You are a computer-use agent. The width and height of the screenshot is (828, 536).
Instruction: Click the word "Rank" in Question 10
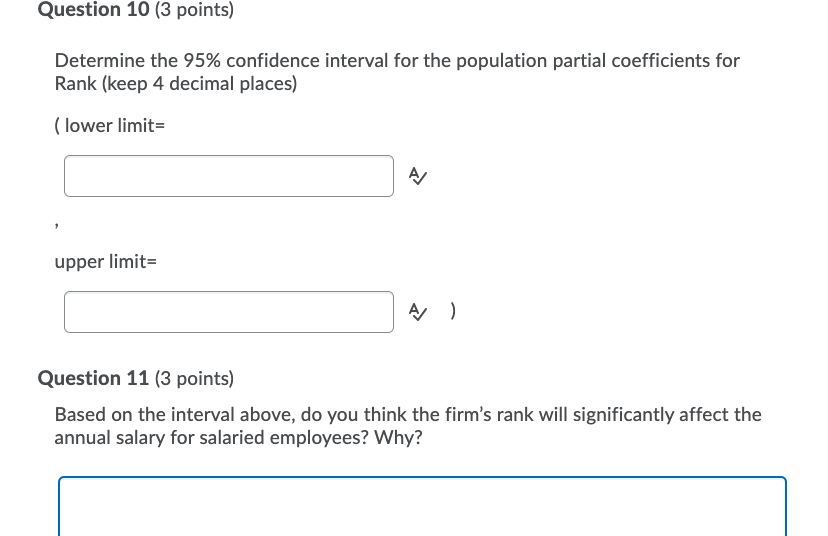click(x=74, y=84)
